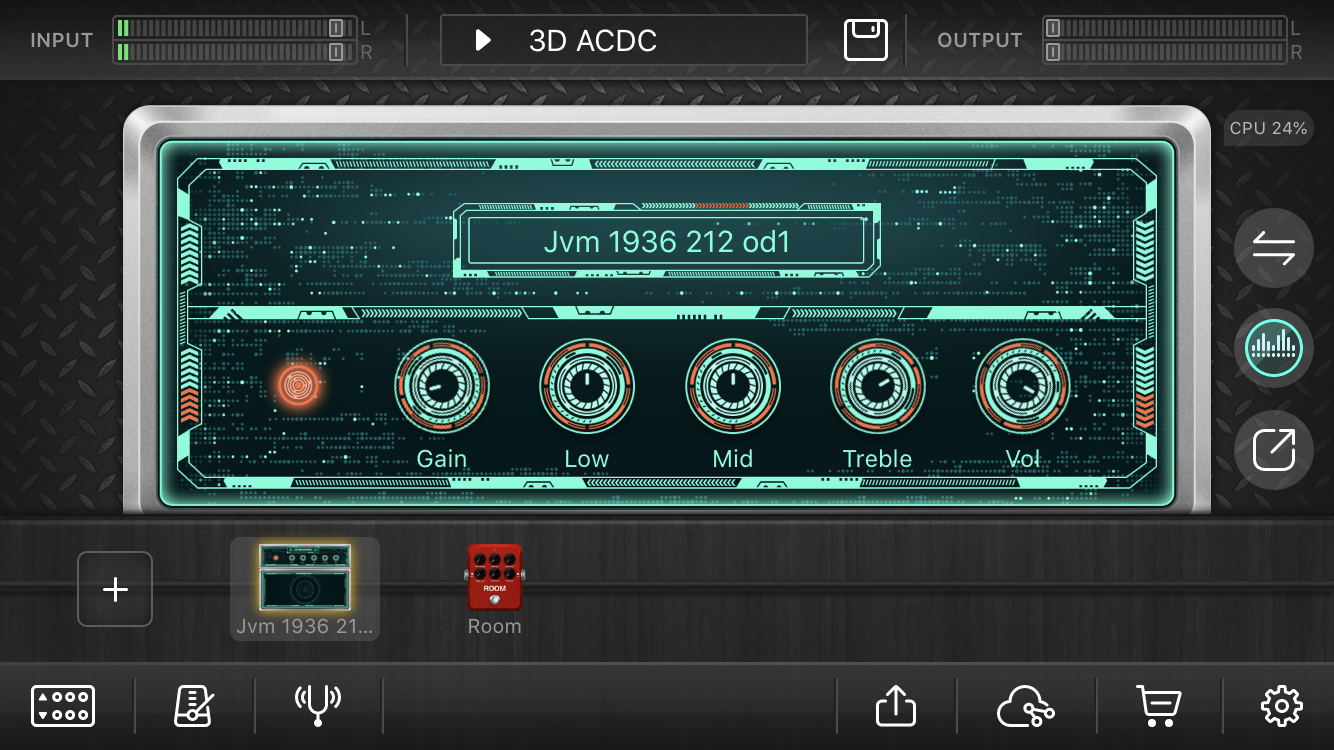Open the 3D ACDC preset selector
Image resolution: width=1334 pixels, height=750 pixels.
click(624, 40)
